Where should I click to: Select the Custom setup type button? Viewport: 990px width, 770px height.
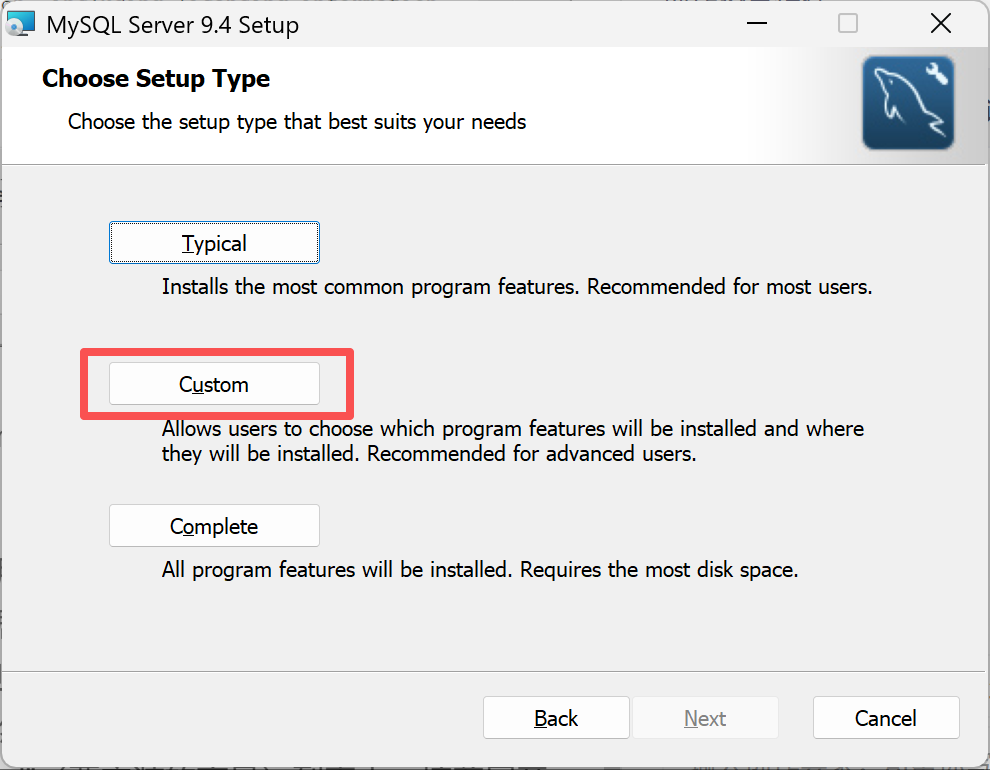click(x=214, y=384)
